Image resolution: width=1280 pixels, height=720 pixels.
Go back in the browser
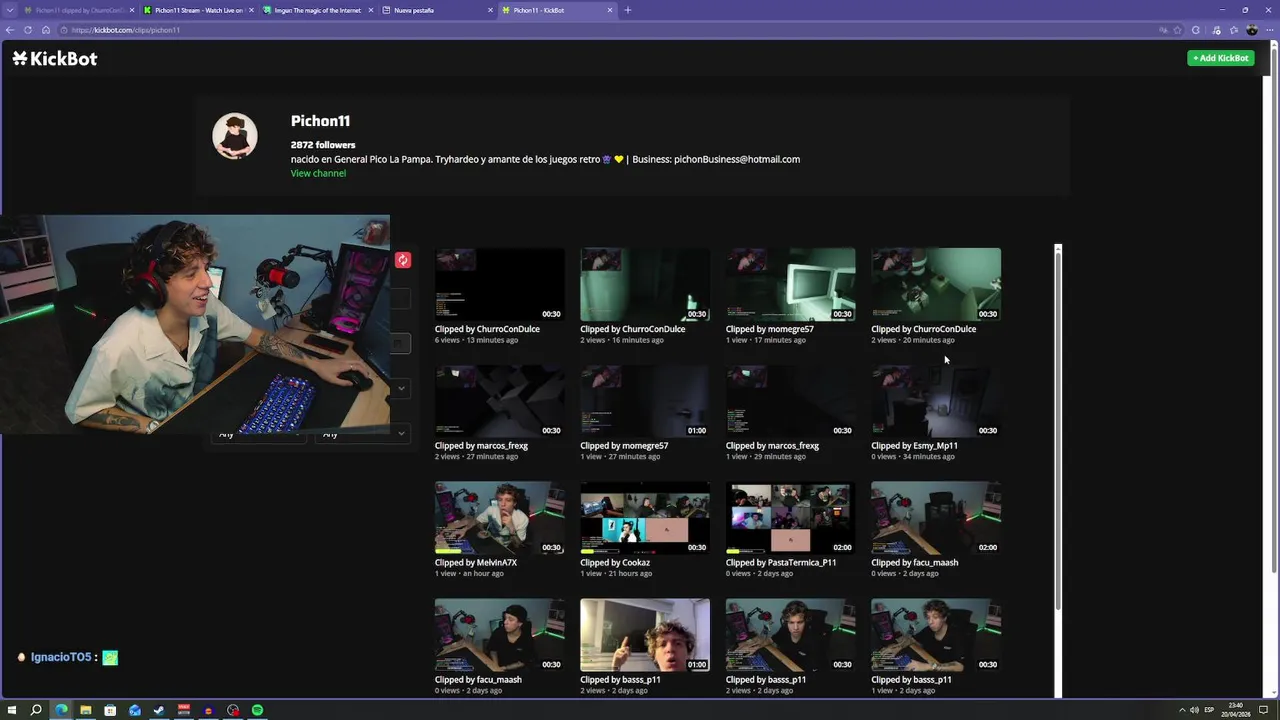coord(10,30)
